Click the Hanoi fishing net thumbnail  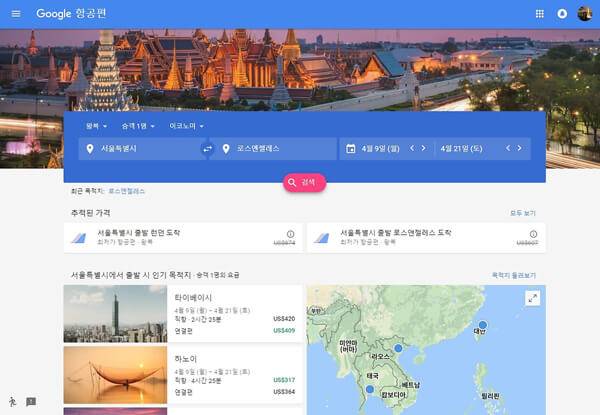[115, 375]
